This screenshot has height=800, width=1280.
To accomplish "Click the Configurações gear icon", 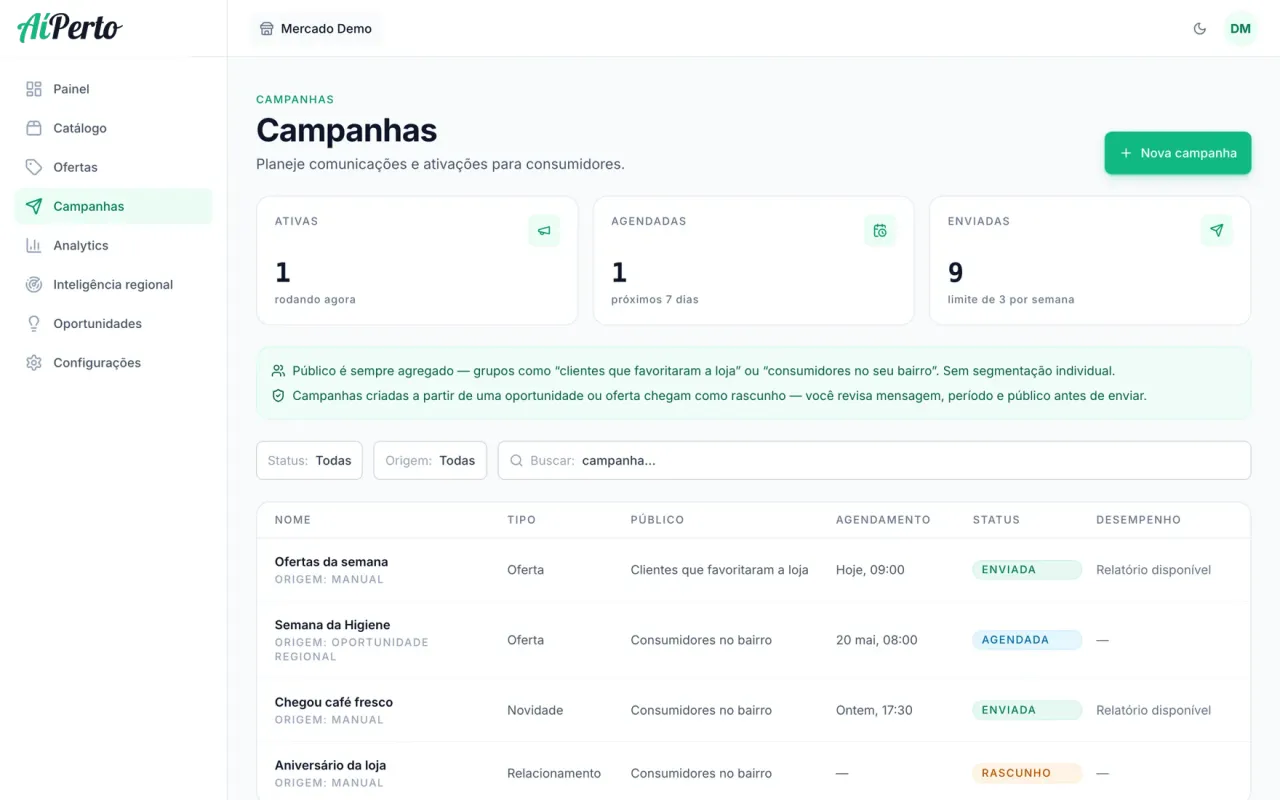I will click(34, 362).
